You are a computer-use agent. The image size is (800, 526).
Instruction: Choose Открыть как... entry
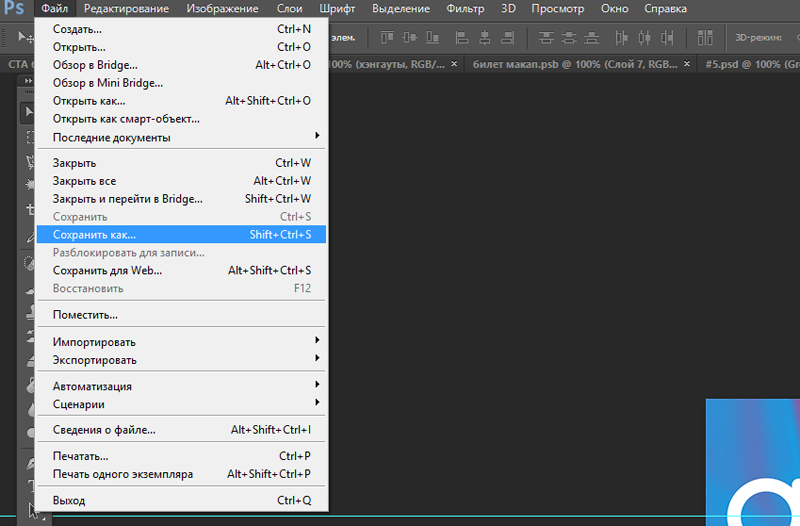[181, 101]
